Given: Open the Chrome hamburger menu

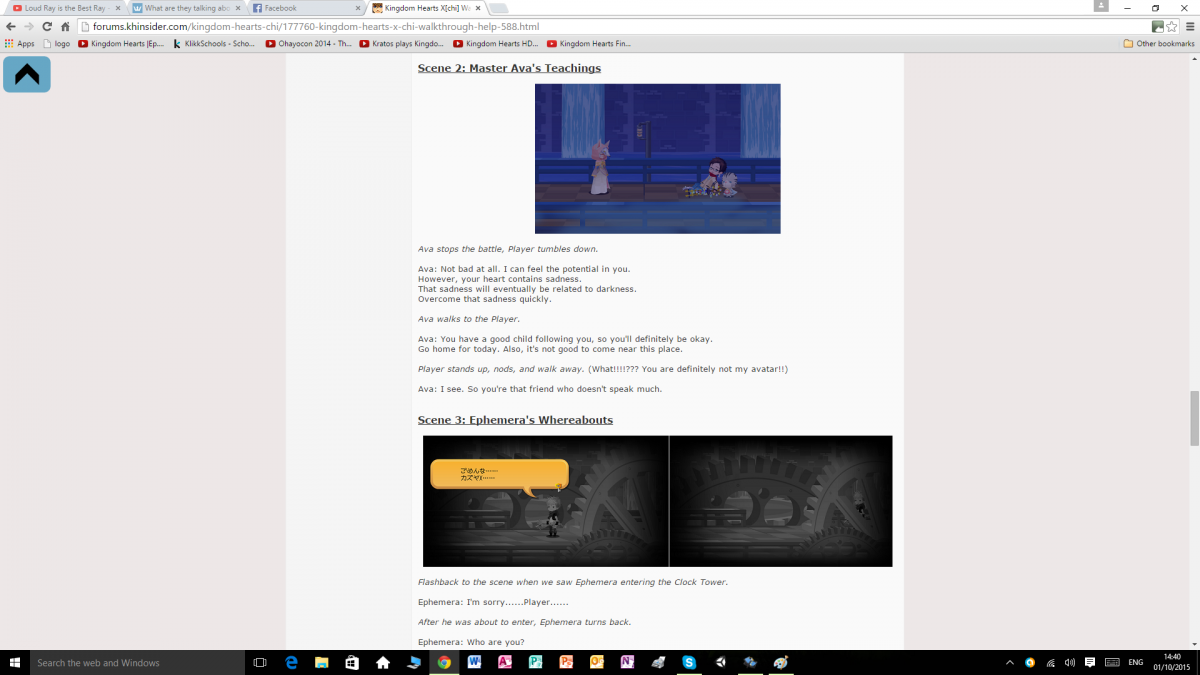Looking at the screenshot, I should pyautogui.click(x=1188, y=27).
